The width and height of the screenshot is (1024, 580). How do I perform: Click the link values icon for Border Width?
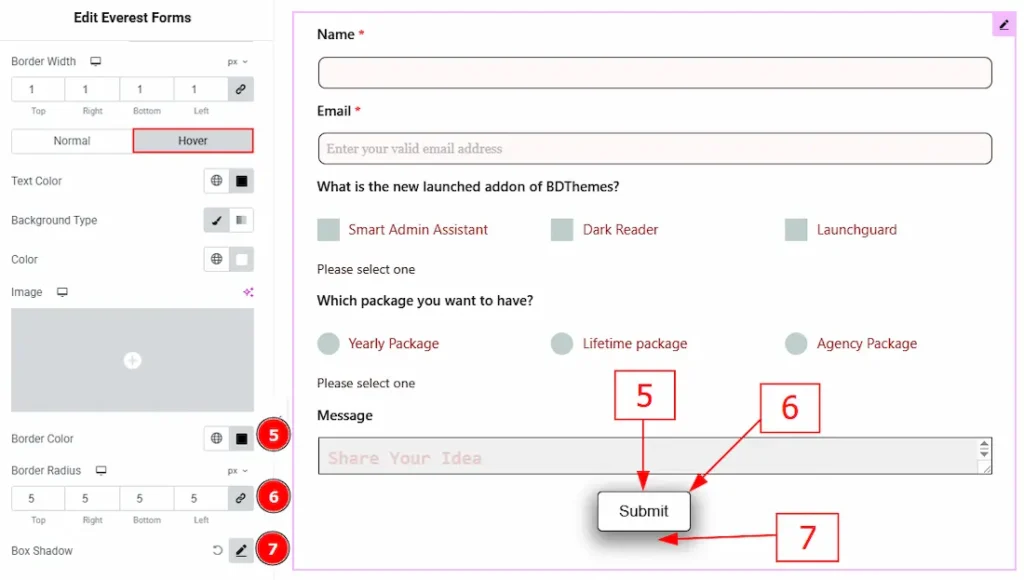point(240,90)
